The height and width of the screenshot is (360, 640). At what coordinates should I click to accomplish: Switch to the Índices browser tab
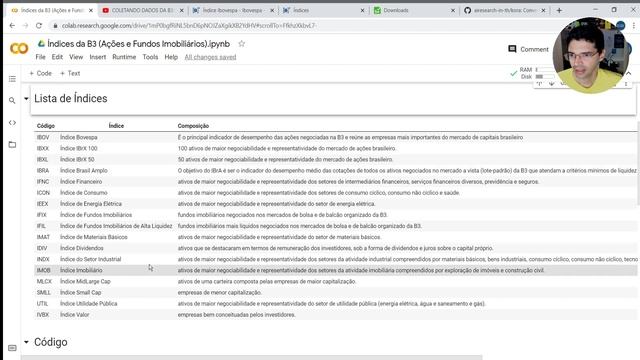tap(322, 10)
